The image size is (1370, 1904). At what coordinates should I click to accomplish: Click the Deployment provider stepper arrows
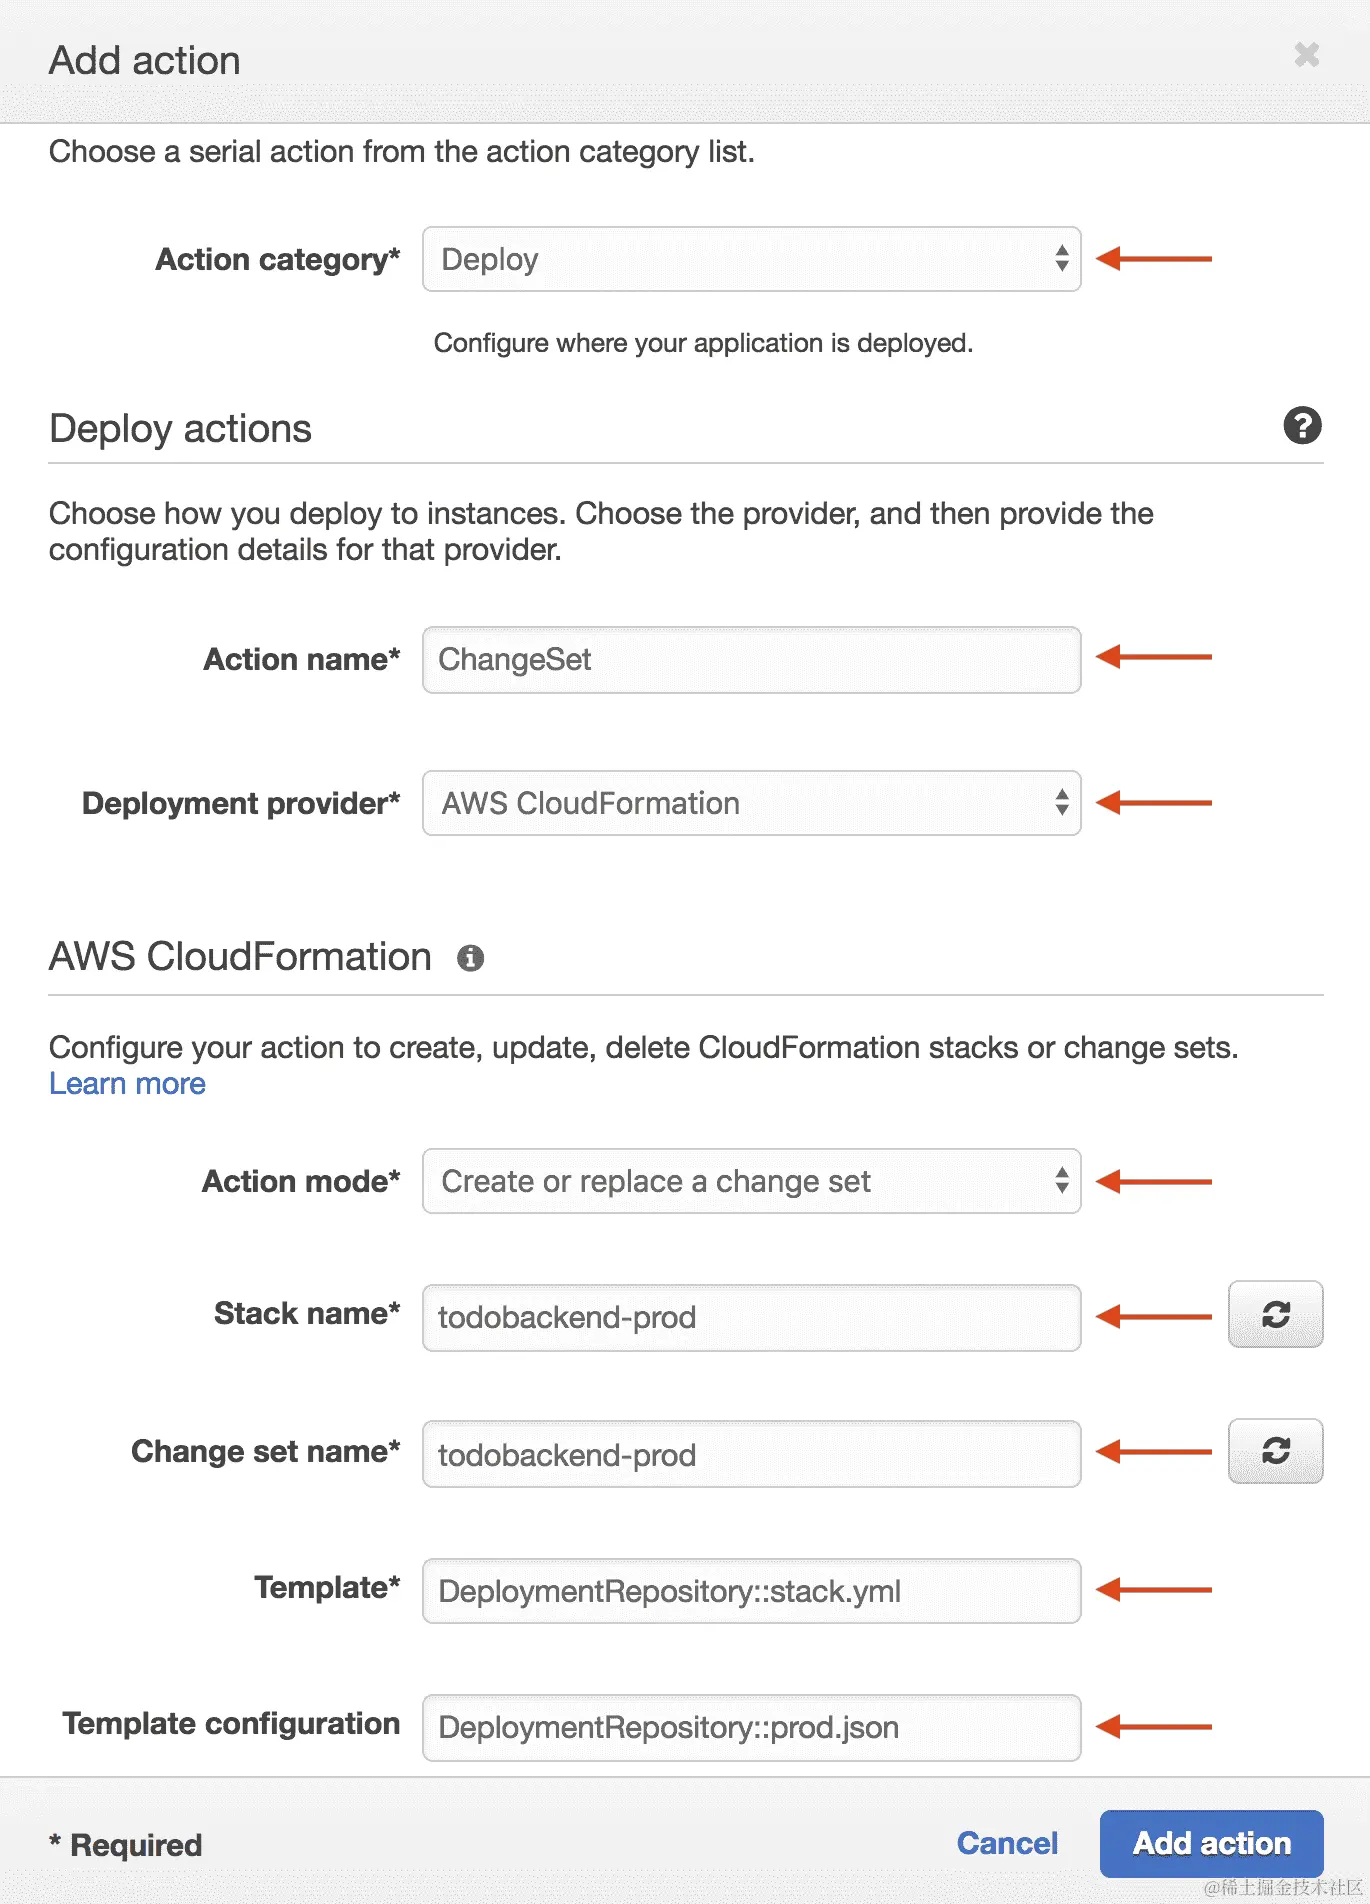coord(1062,803)
